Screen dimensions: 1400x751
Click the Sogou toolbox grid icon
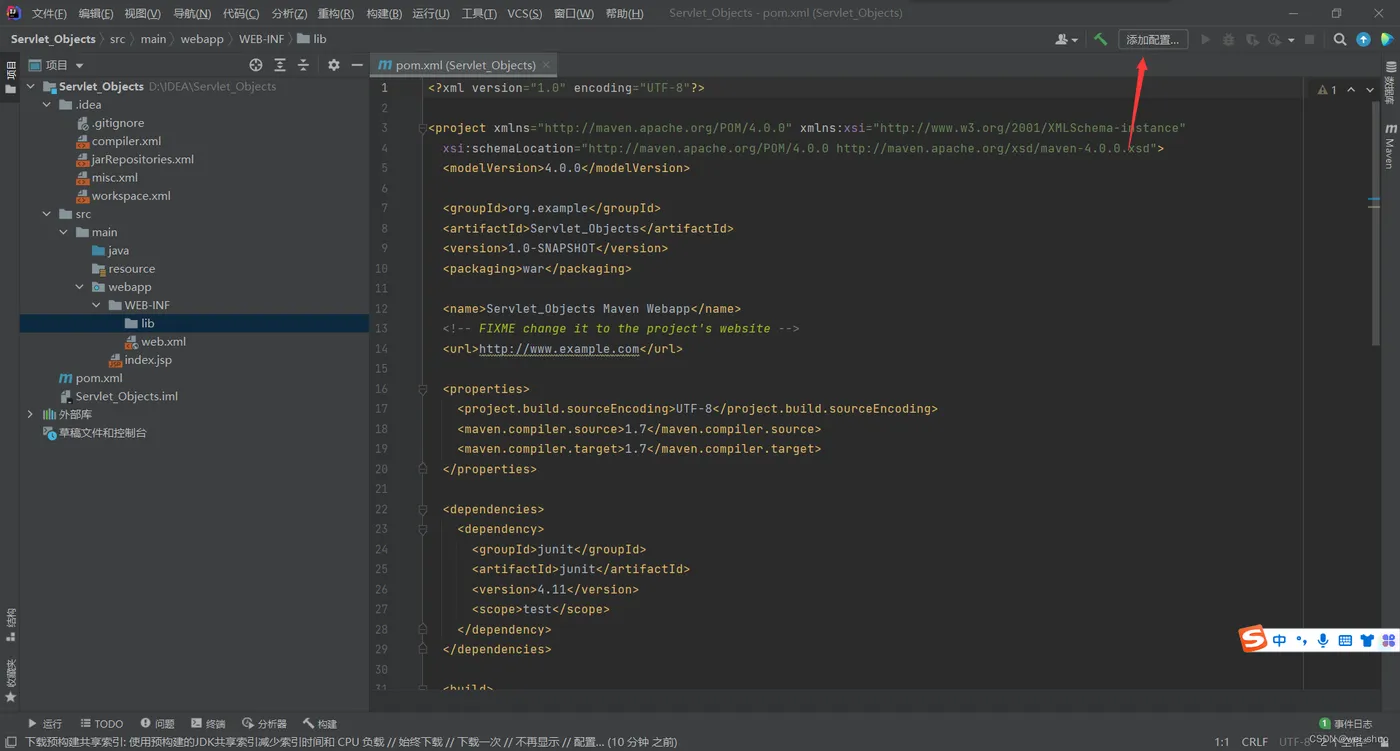(1388, 640)
